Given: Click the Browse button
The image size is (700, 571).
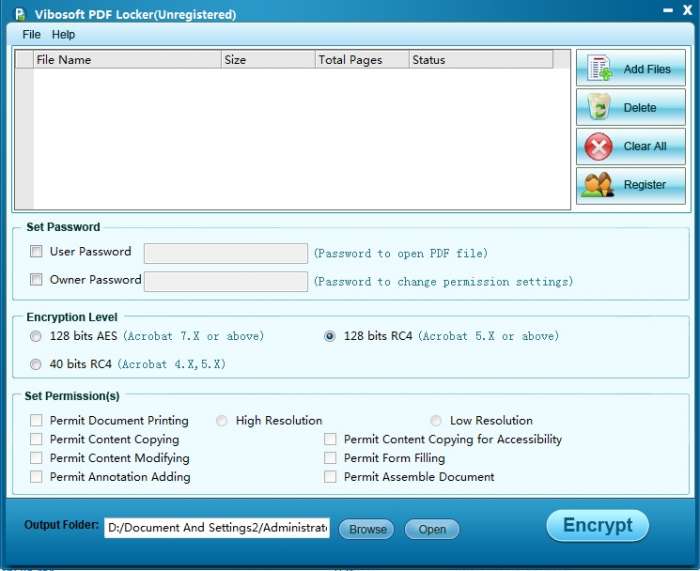Looking at the screenshot, I should (367, 529).
